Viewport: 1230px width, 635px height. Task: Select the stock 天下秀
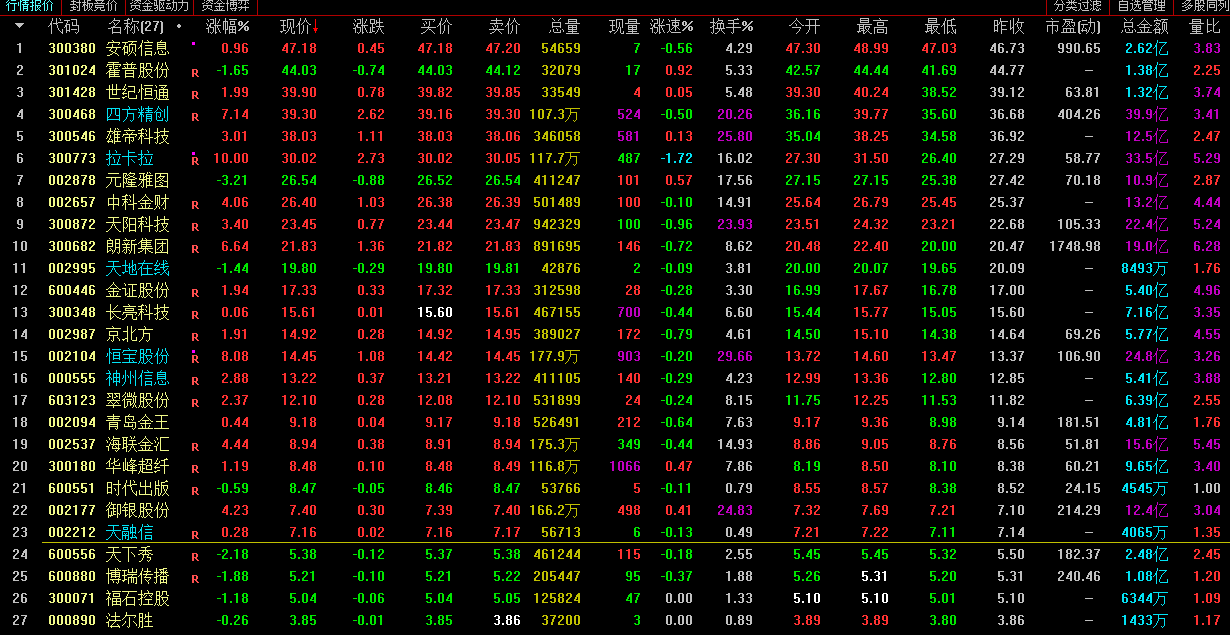coord(130,554)
